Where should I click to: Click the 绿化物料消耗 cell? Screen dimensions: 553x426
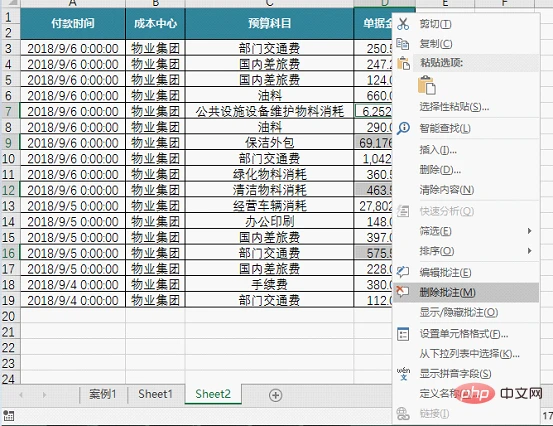(269, 174)
